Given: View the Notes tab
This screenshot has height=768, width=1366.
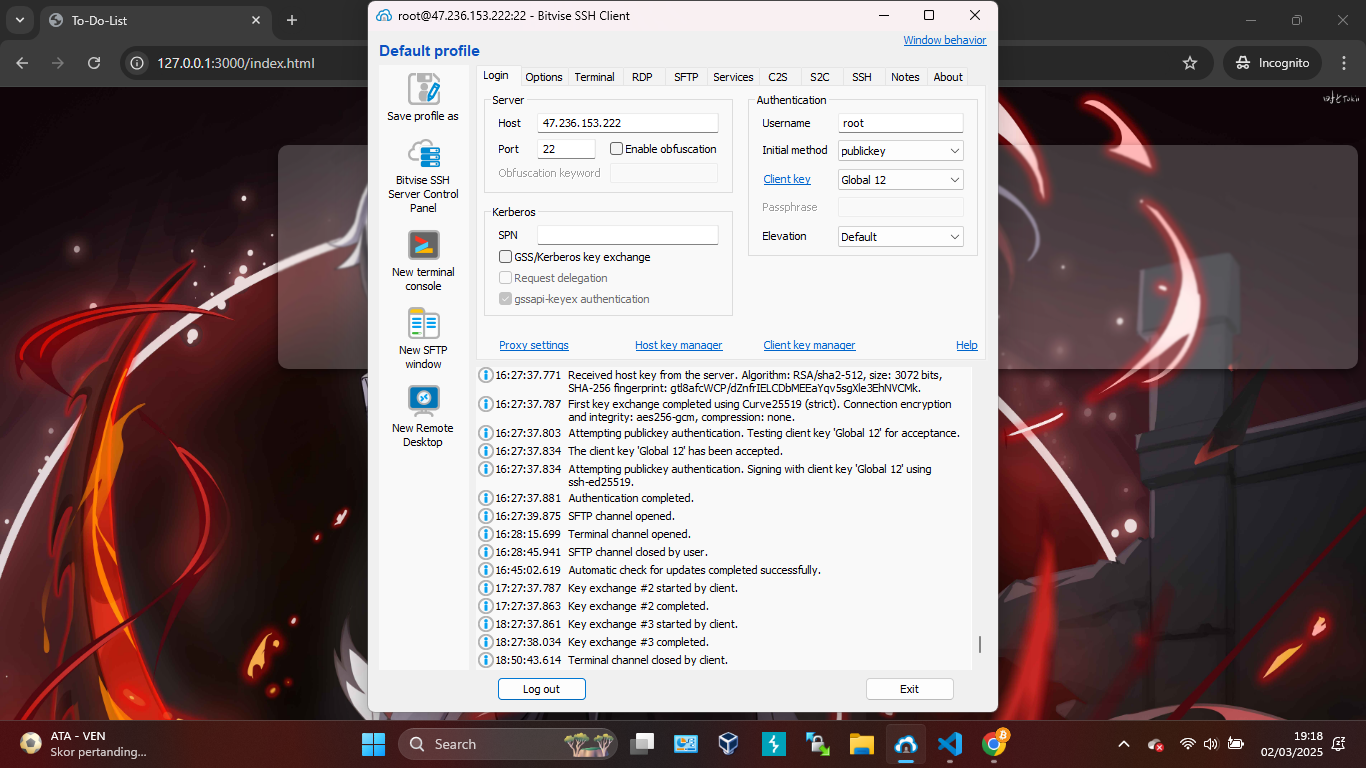Looking at the screenshot, I should (x=905, y=77).
